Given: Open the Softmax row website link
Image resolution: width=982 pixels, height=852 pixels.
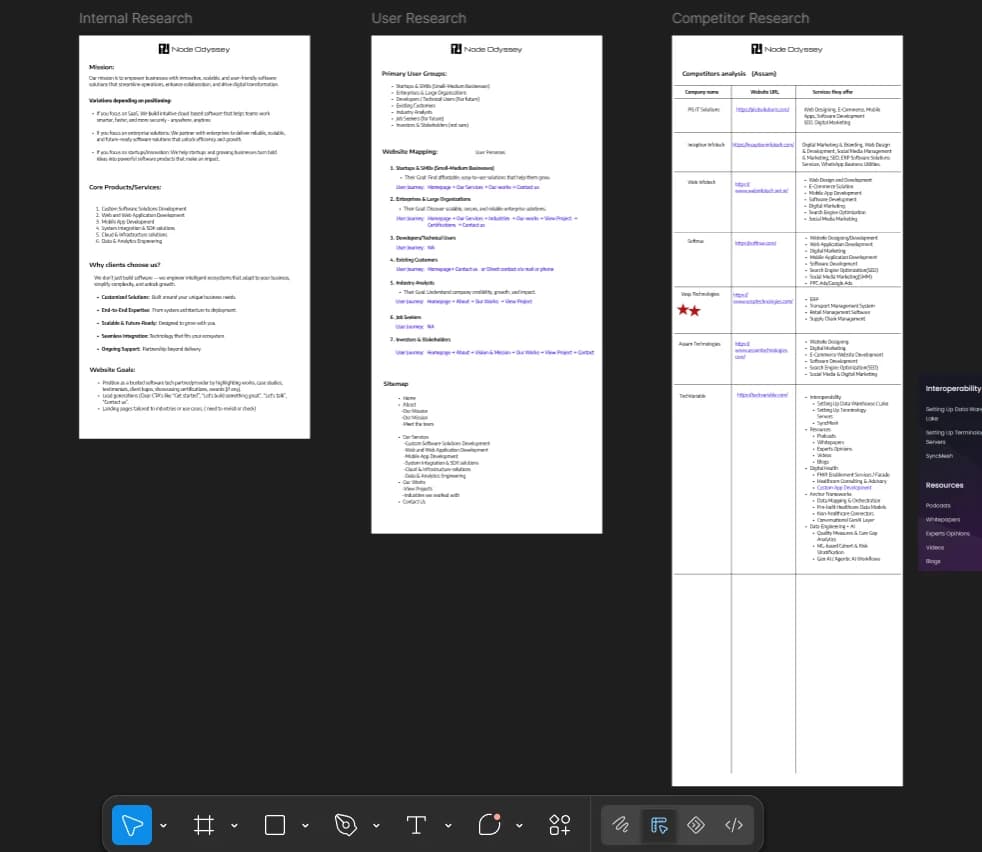Looking at the screenshot, I should [x=755, y=243].
